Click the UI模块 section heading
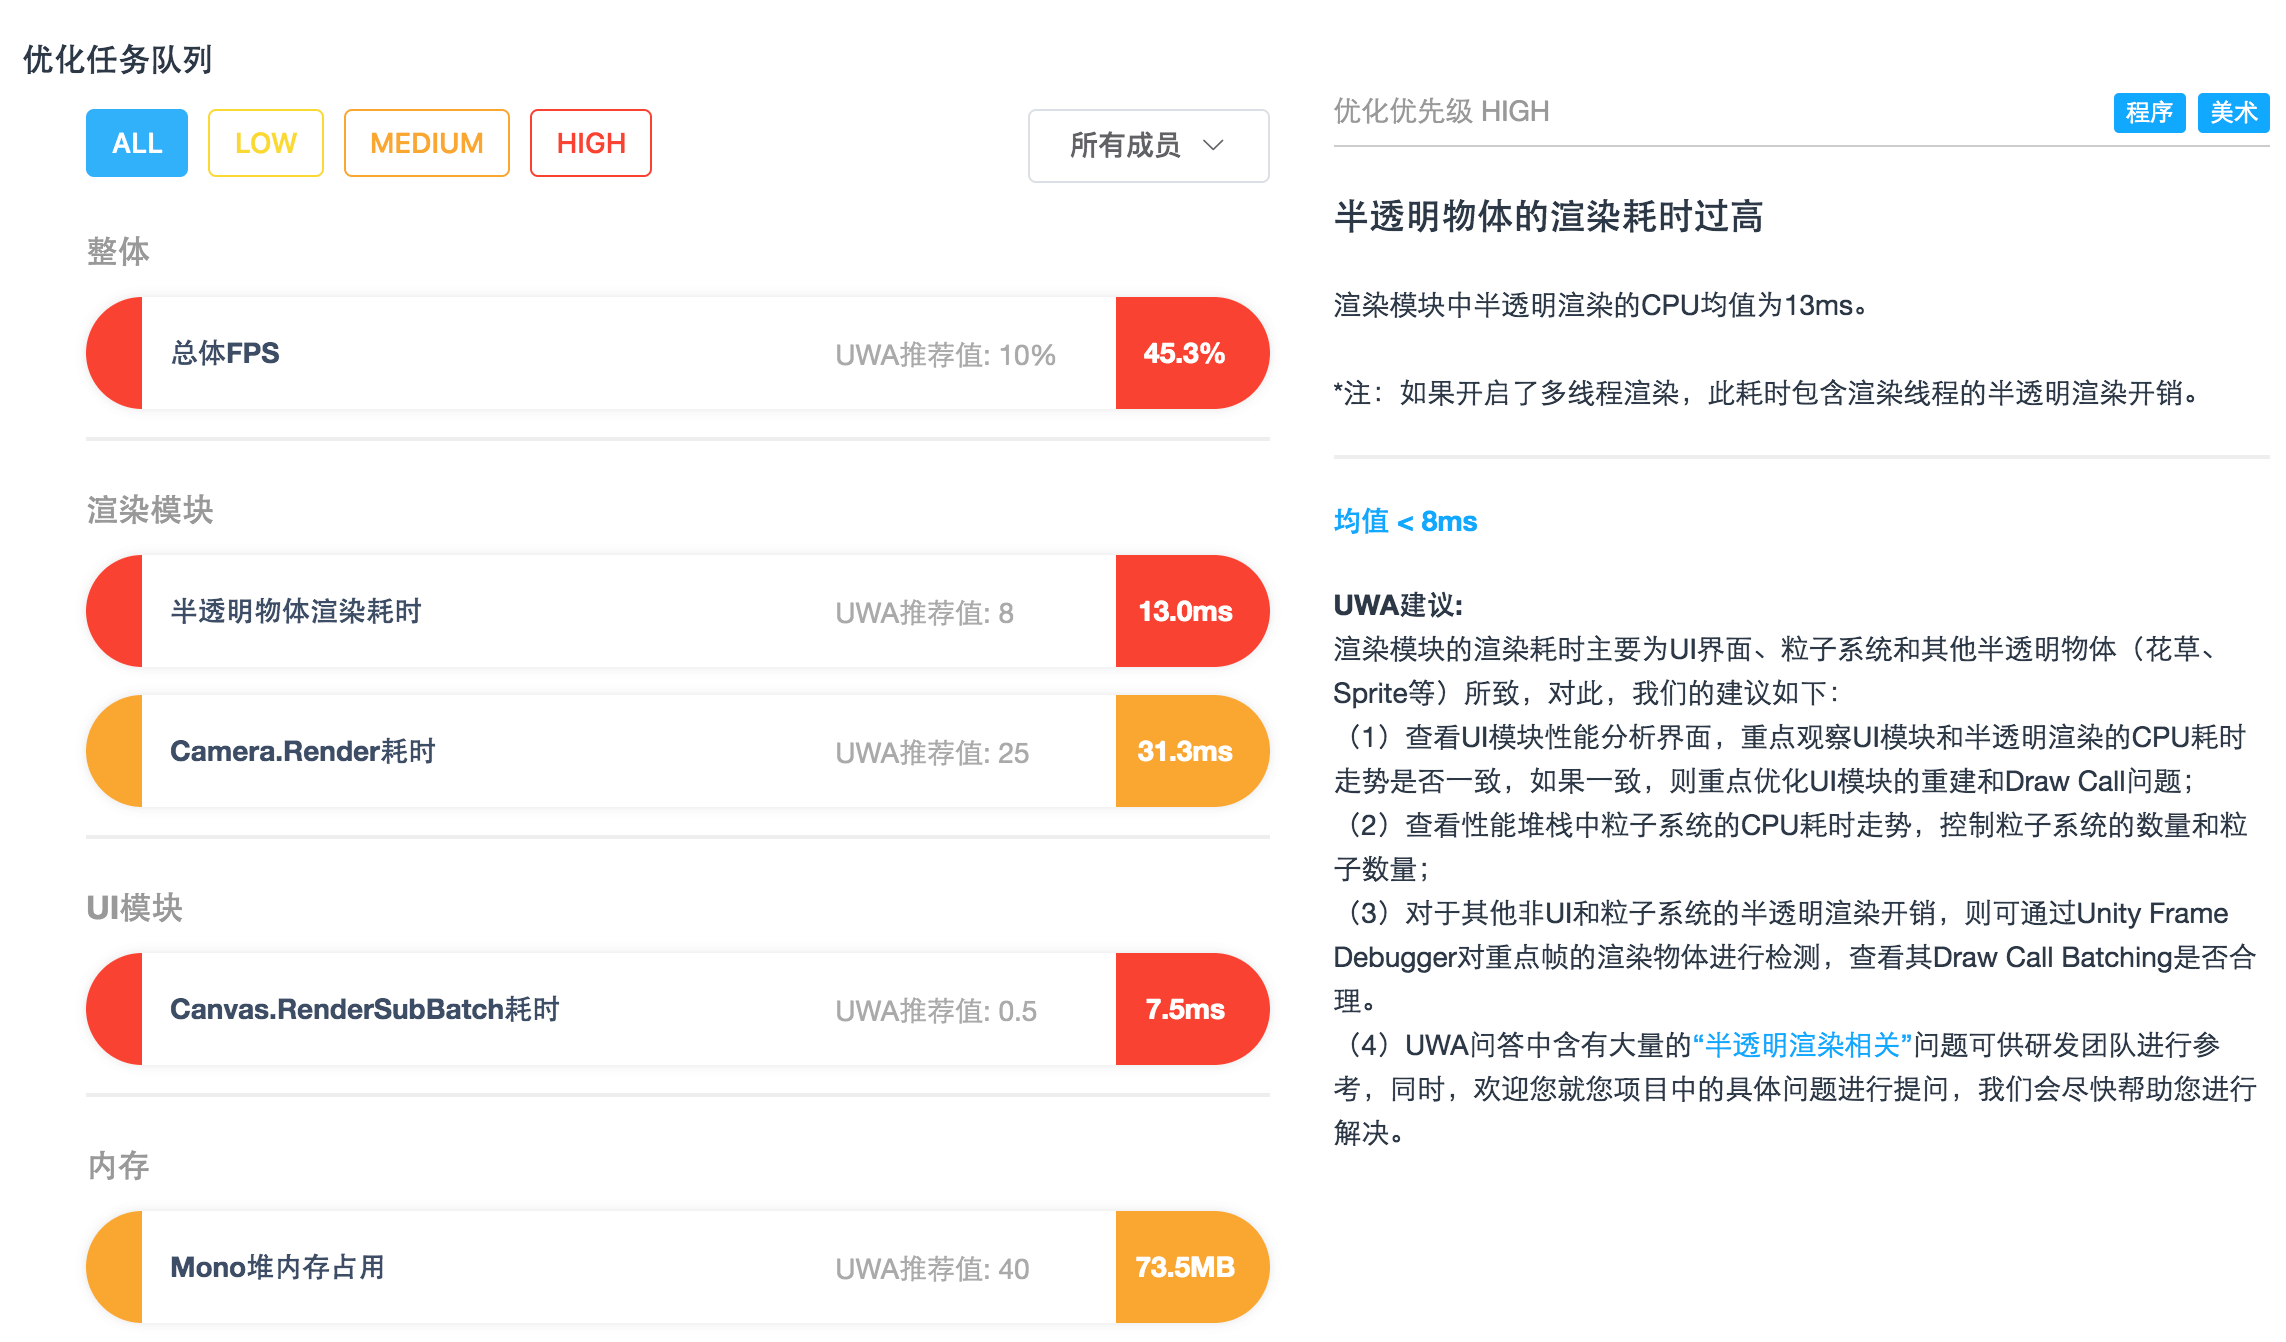 (x=134, y=908)
